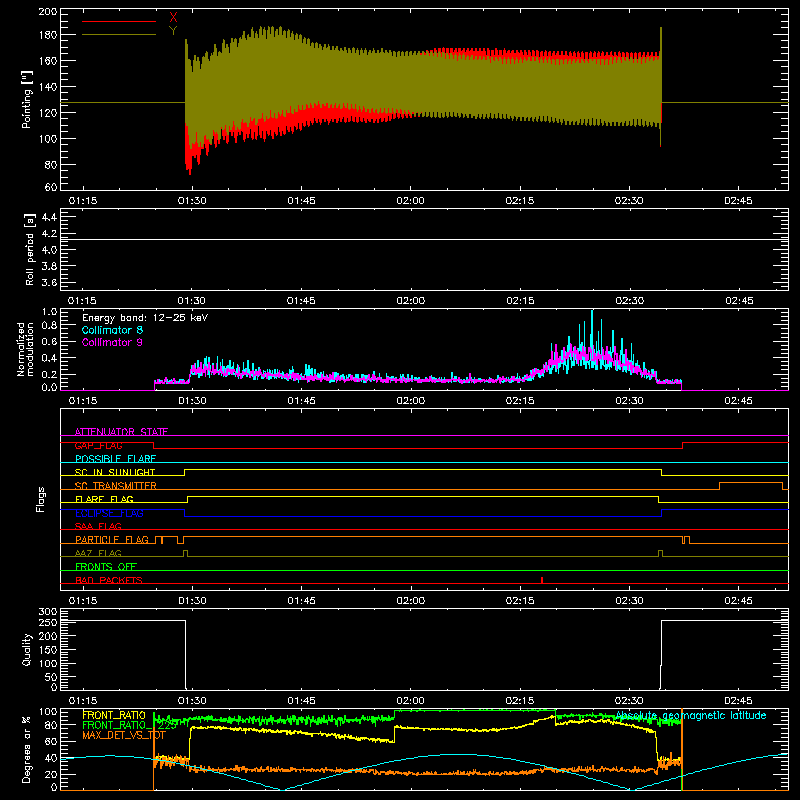
Task: Click the 'BAD_PACKETS' flag label
Action: [109, 580]
